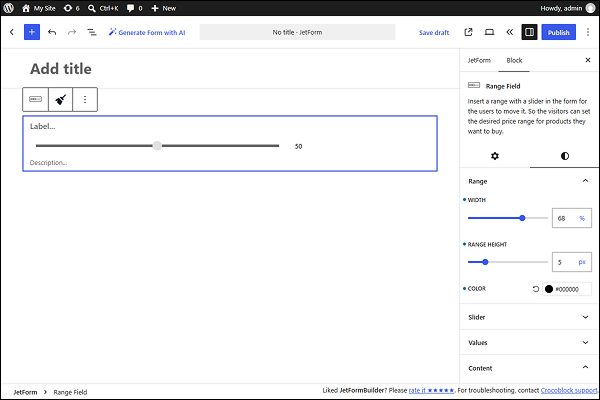
Task: Open the black #000000 color swatch
Action: 549,289
